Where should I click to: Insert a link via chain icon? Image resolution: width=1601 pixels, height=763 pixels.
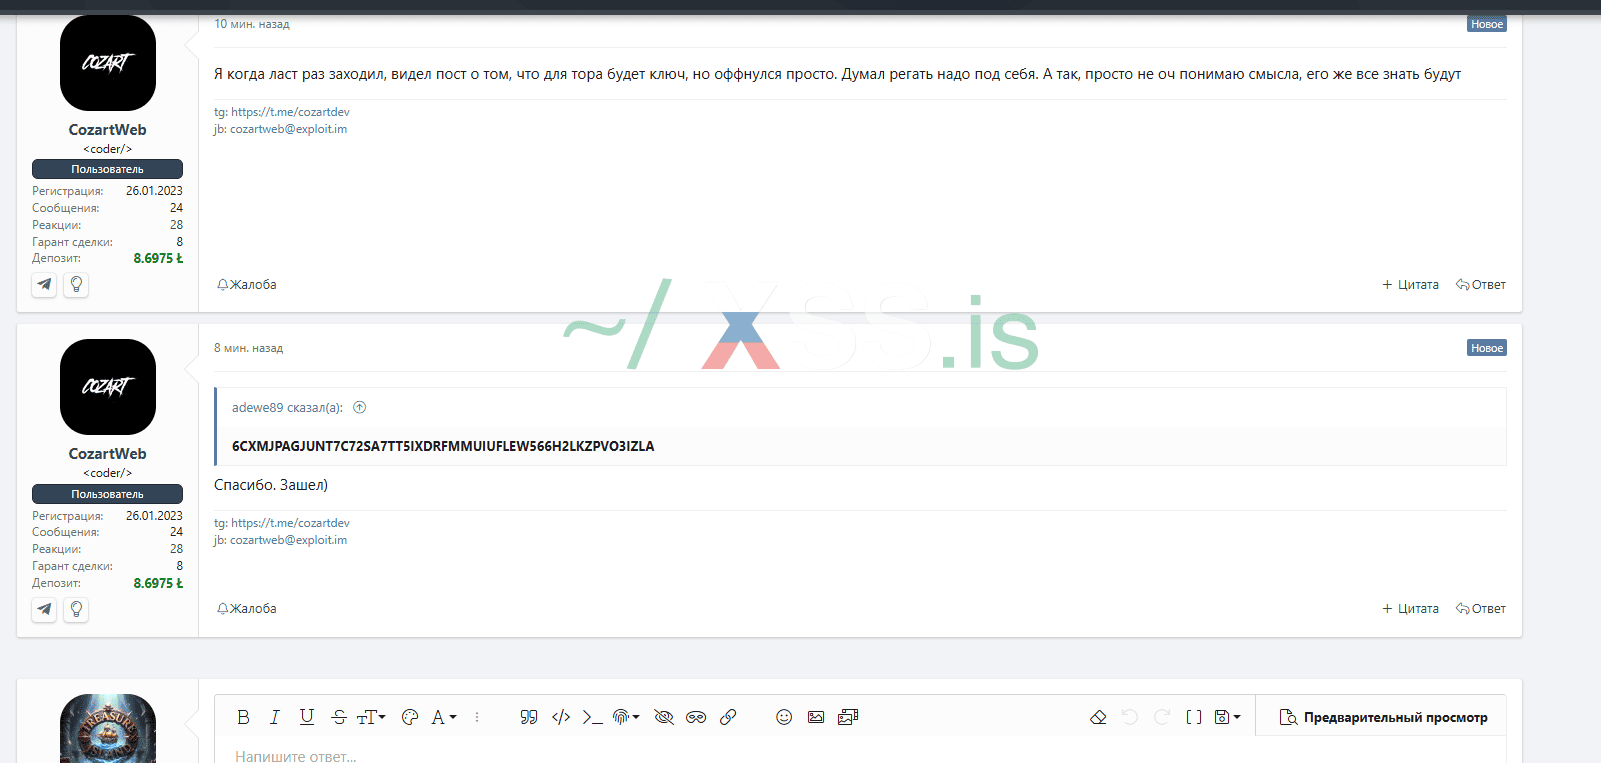point(728,717)
